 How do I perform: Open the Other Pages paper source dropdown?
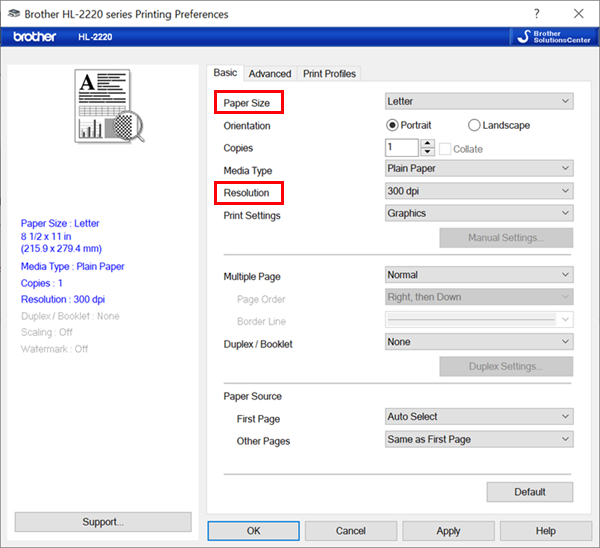pyautogui.click(x=479, y=439)
